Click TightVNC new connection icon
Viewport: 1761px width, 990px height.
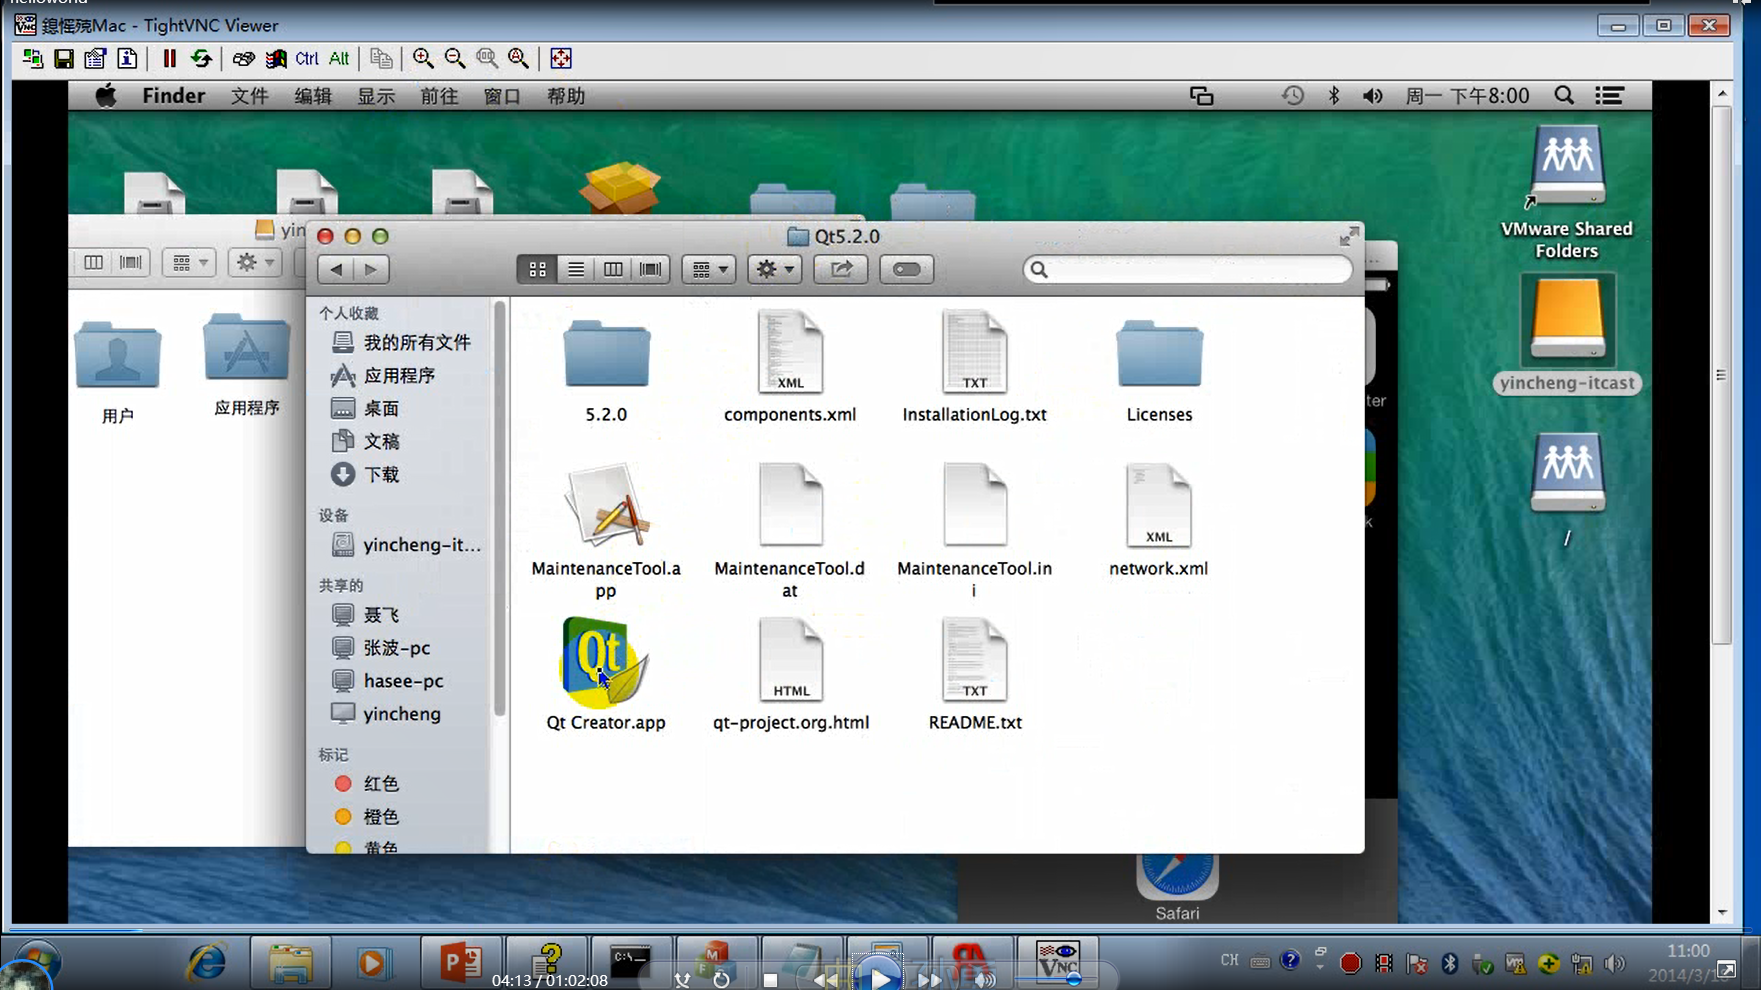33,58
